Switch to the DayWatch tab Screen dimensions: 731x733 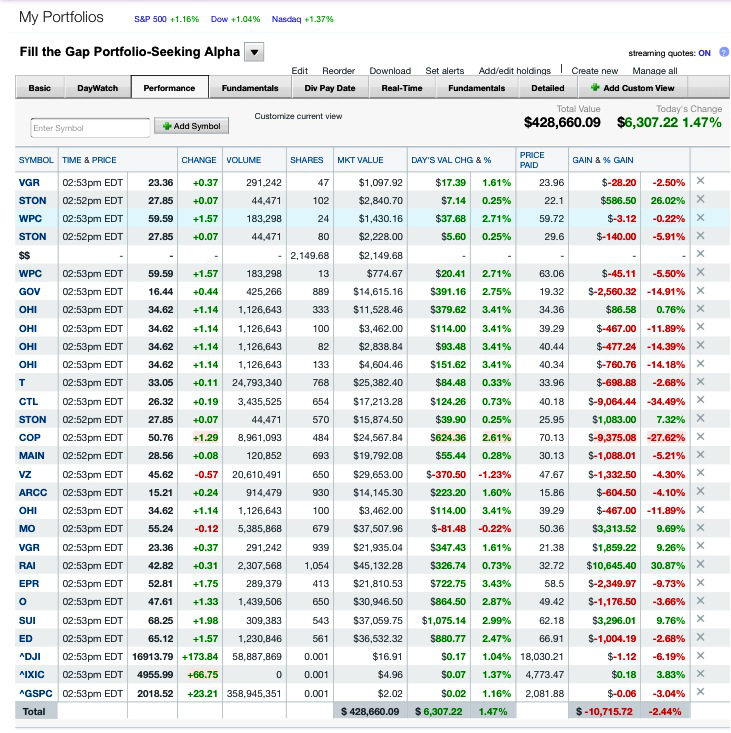[x=98, y=88]
